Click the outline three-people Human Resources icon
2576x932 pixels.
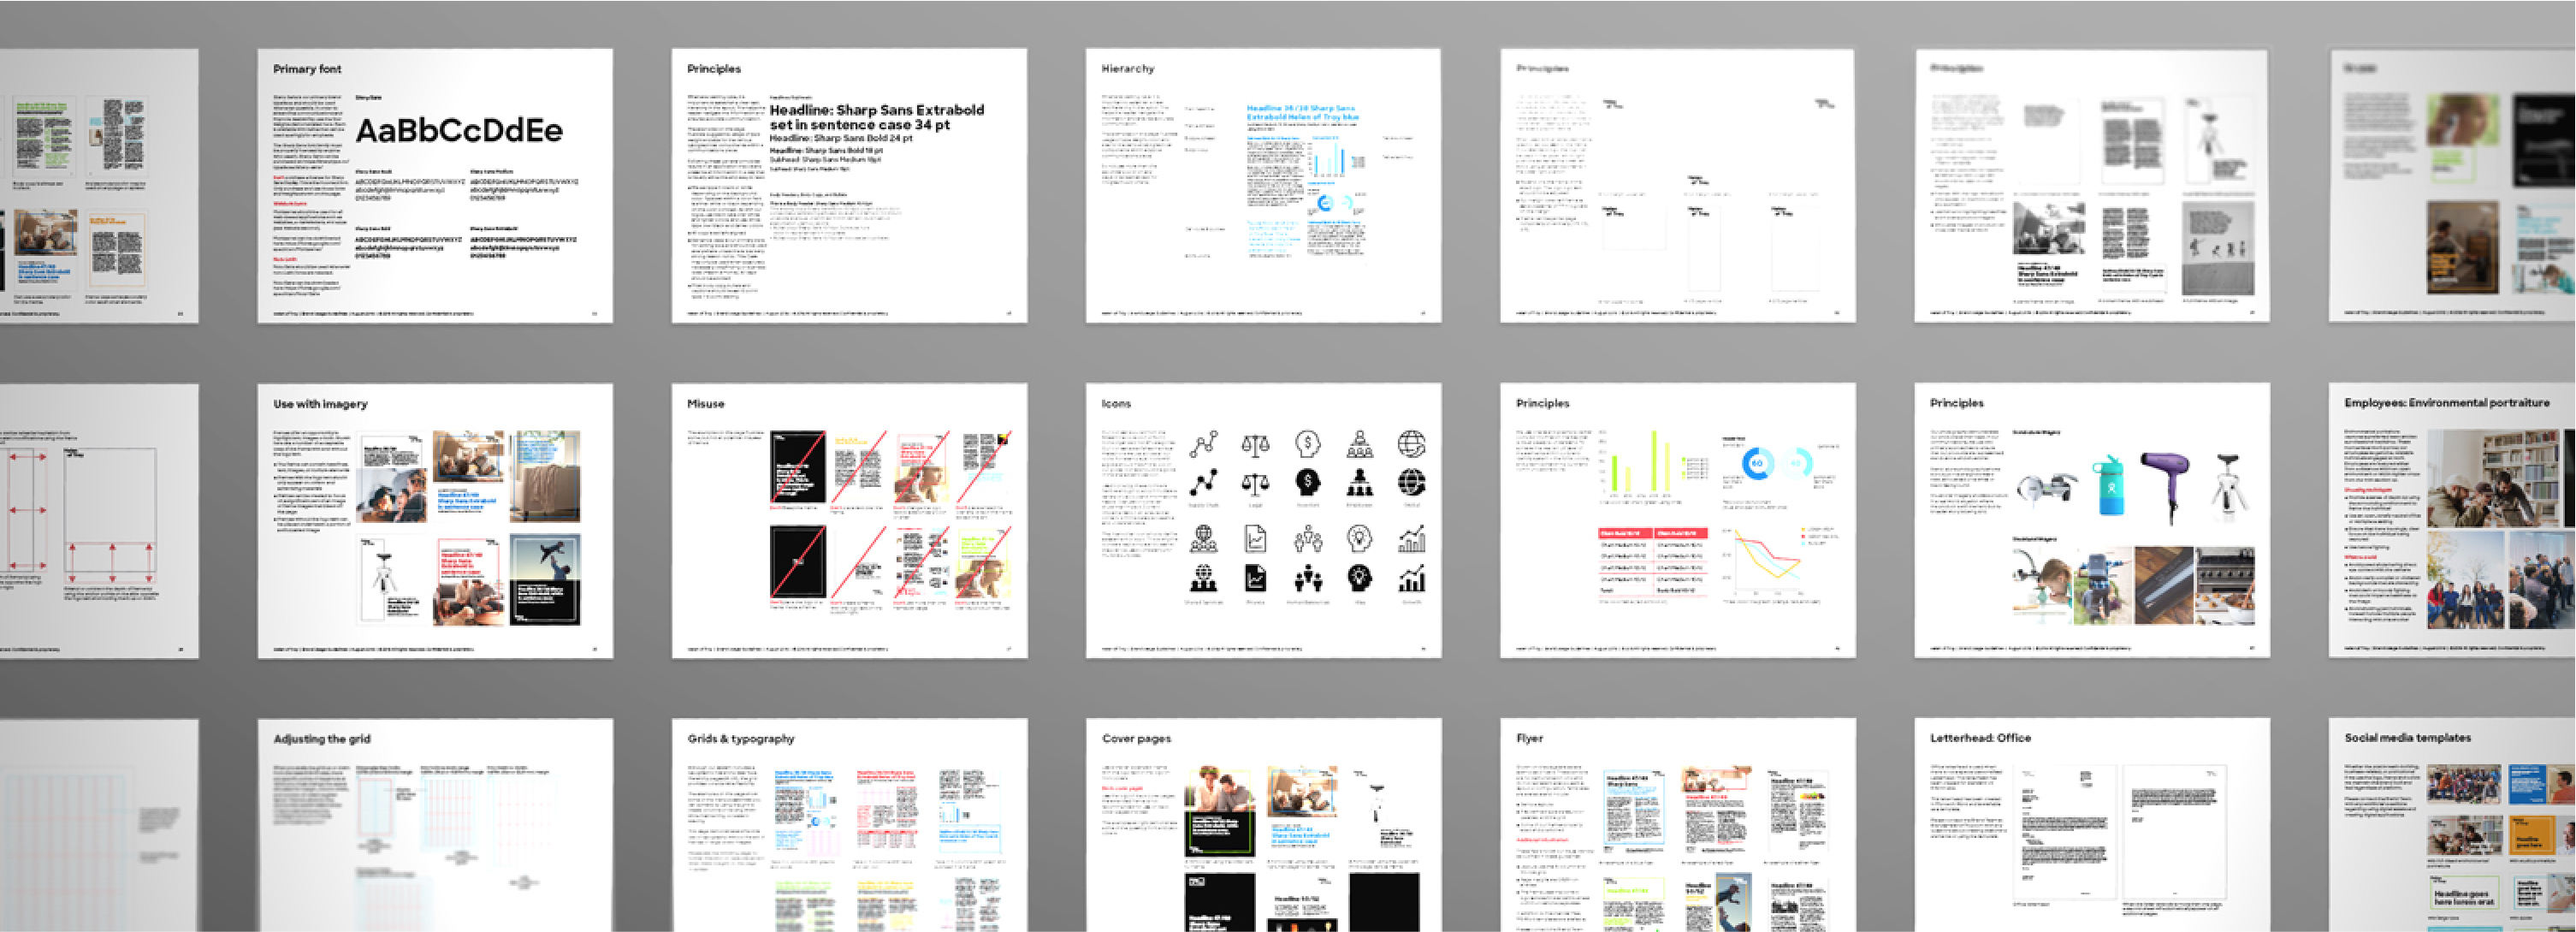point(1307,540)
